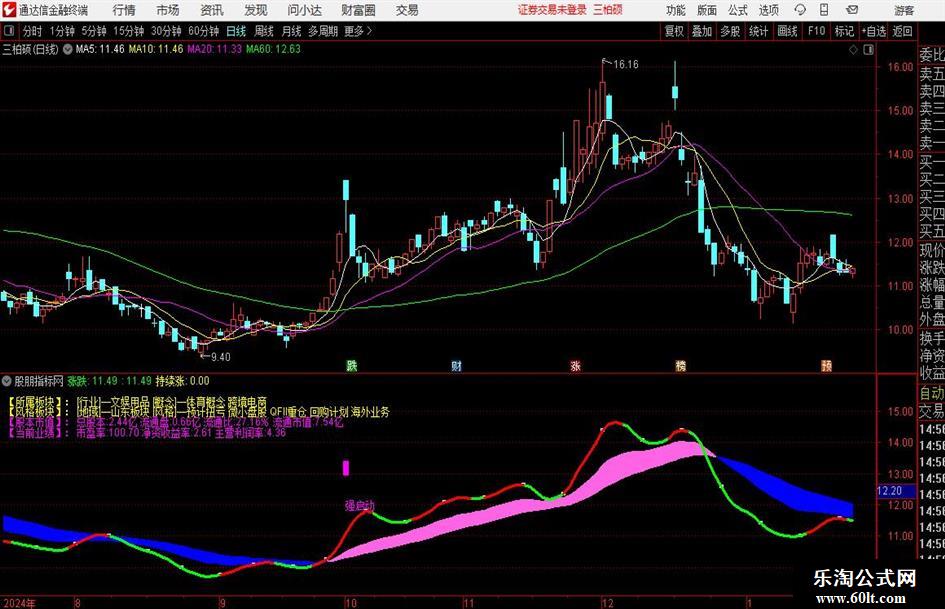
Task: Click 证券交易未登录 login notice
Action: [x=552, y=10]
